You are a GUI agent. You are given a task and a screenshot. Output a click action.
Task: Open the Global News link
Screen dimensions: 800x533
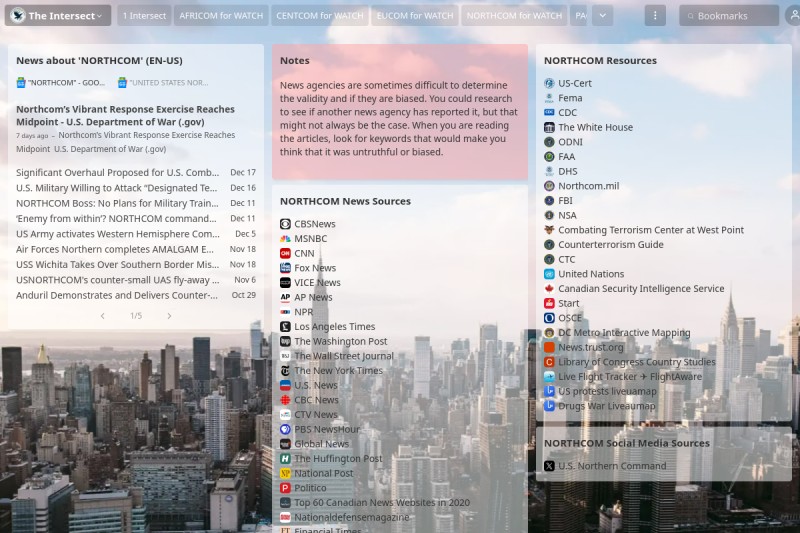[x=321, y=444]
